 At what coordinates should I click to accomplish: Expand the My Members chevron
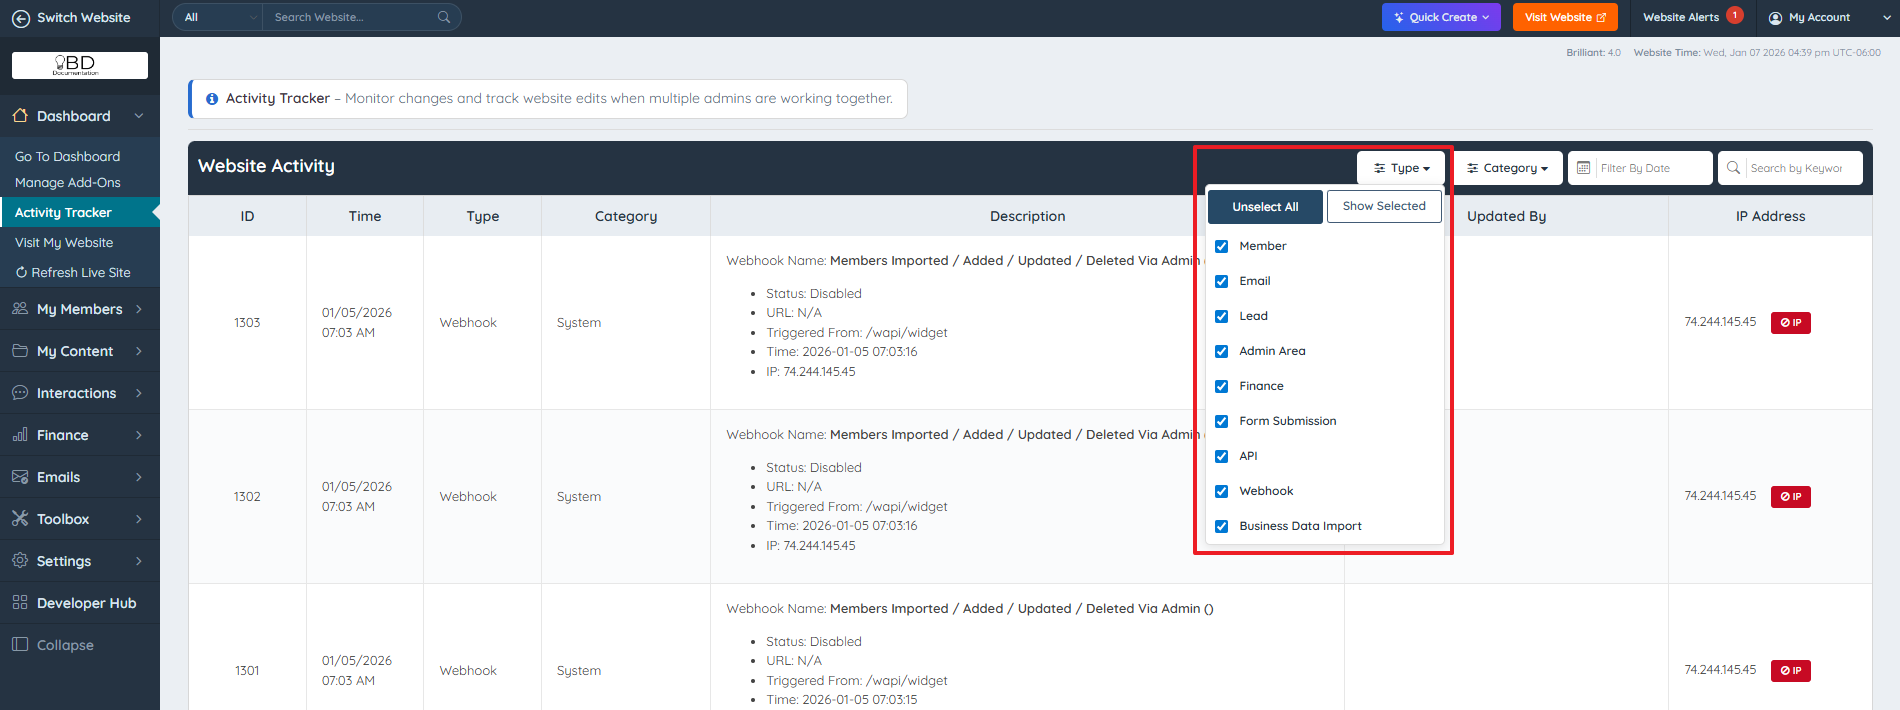[139, 309]
